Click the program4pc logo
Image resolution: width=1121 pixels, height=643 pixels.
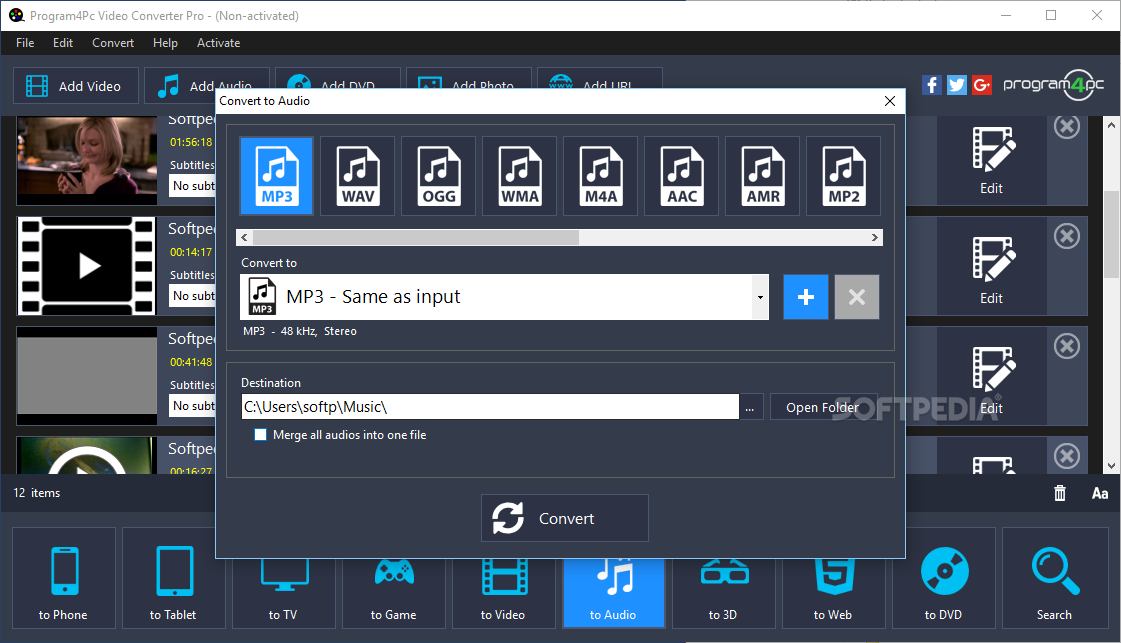[x=1054, y=85]
